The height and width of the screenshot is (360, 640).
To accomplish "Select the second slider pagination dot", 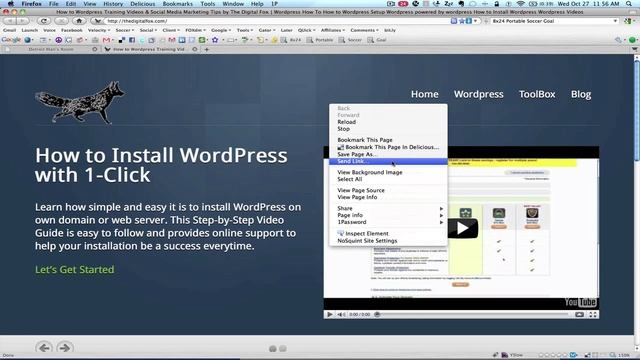I will pyautogui.click(x=282, y=349).
